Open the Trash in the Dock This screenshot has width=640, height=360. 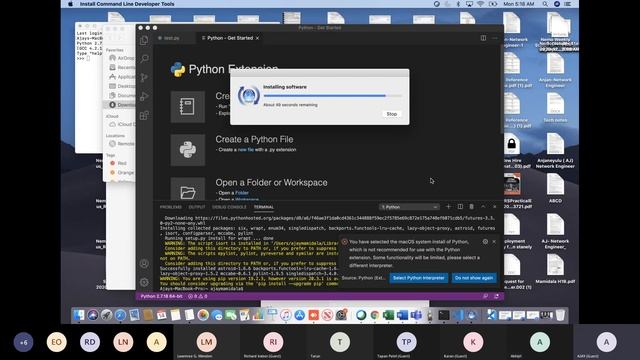click(x=560, y=315)
